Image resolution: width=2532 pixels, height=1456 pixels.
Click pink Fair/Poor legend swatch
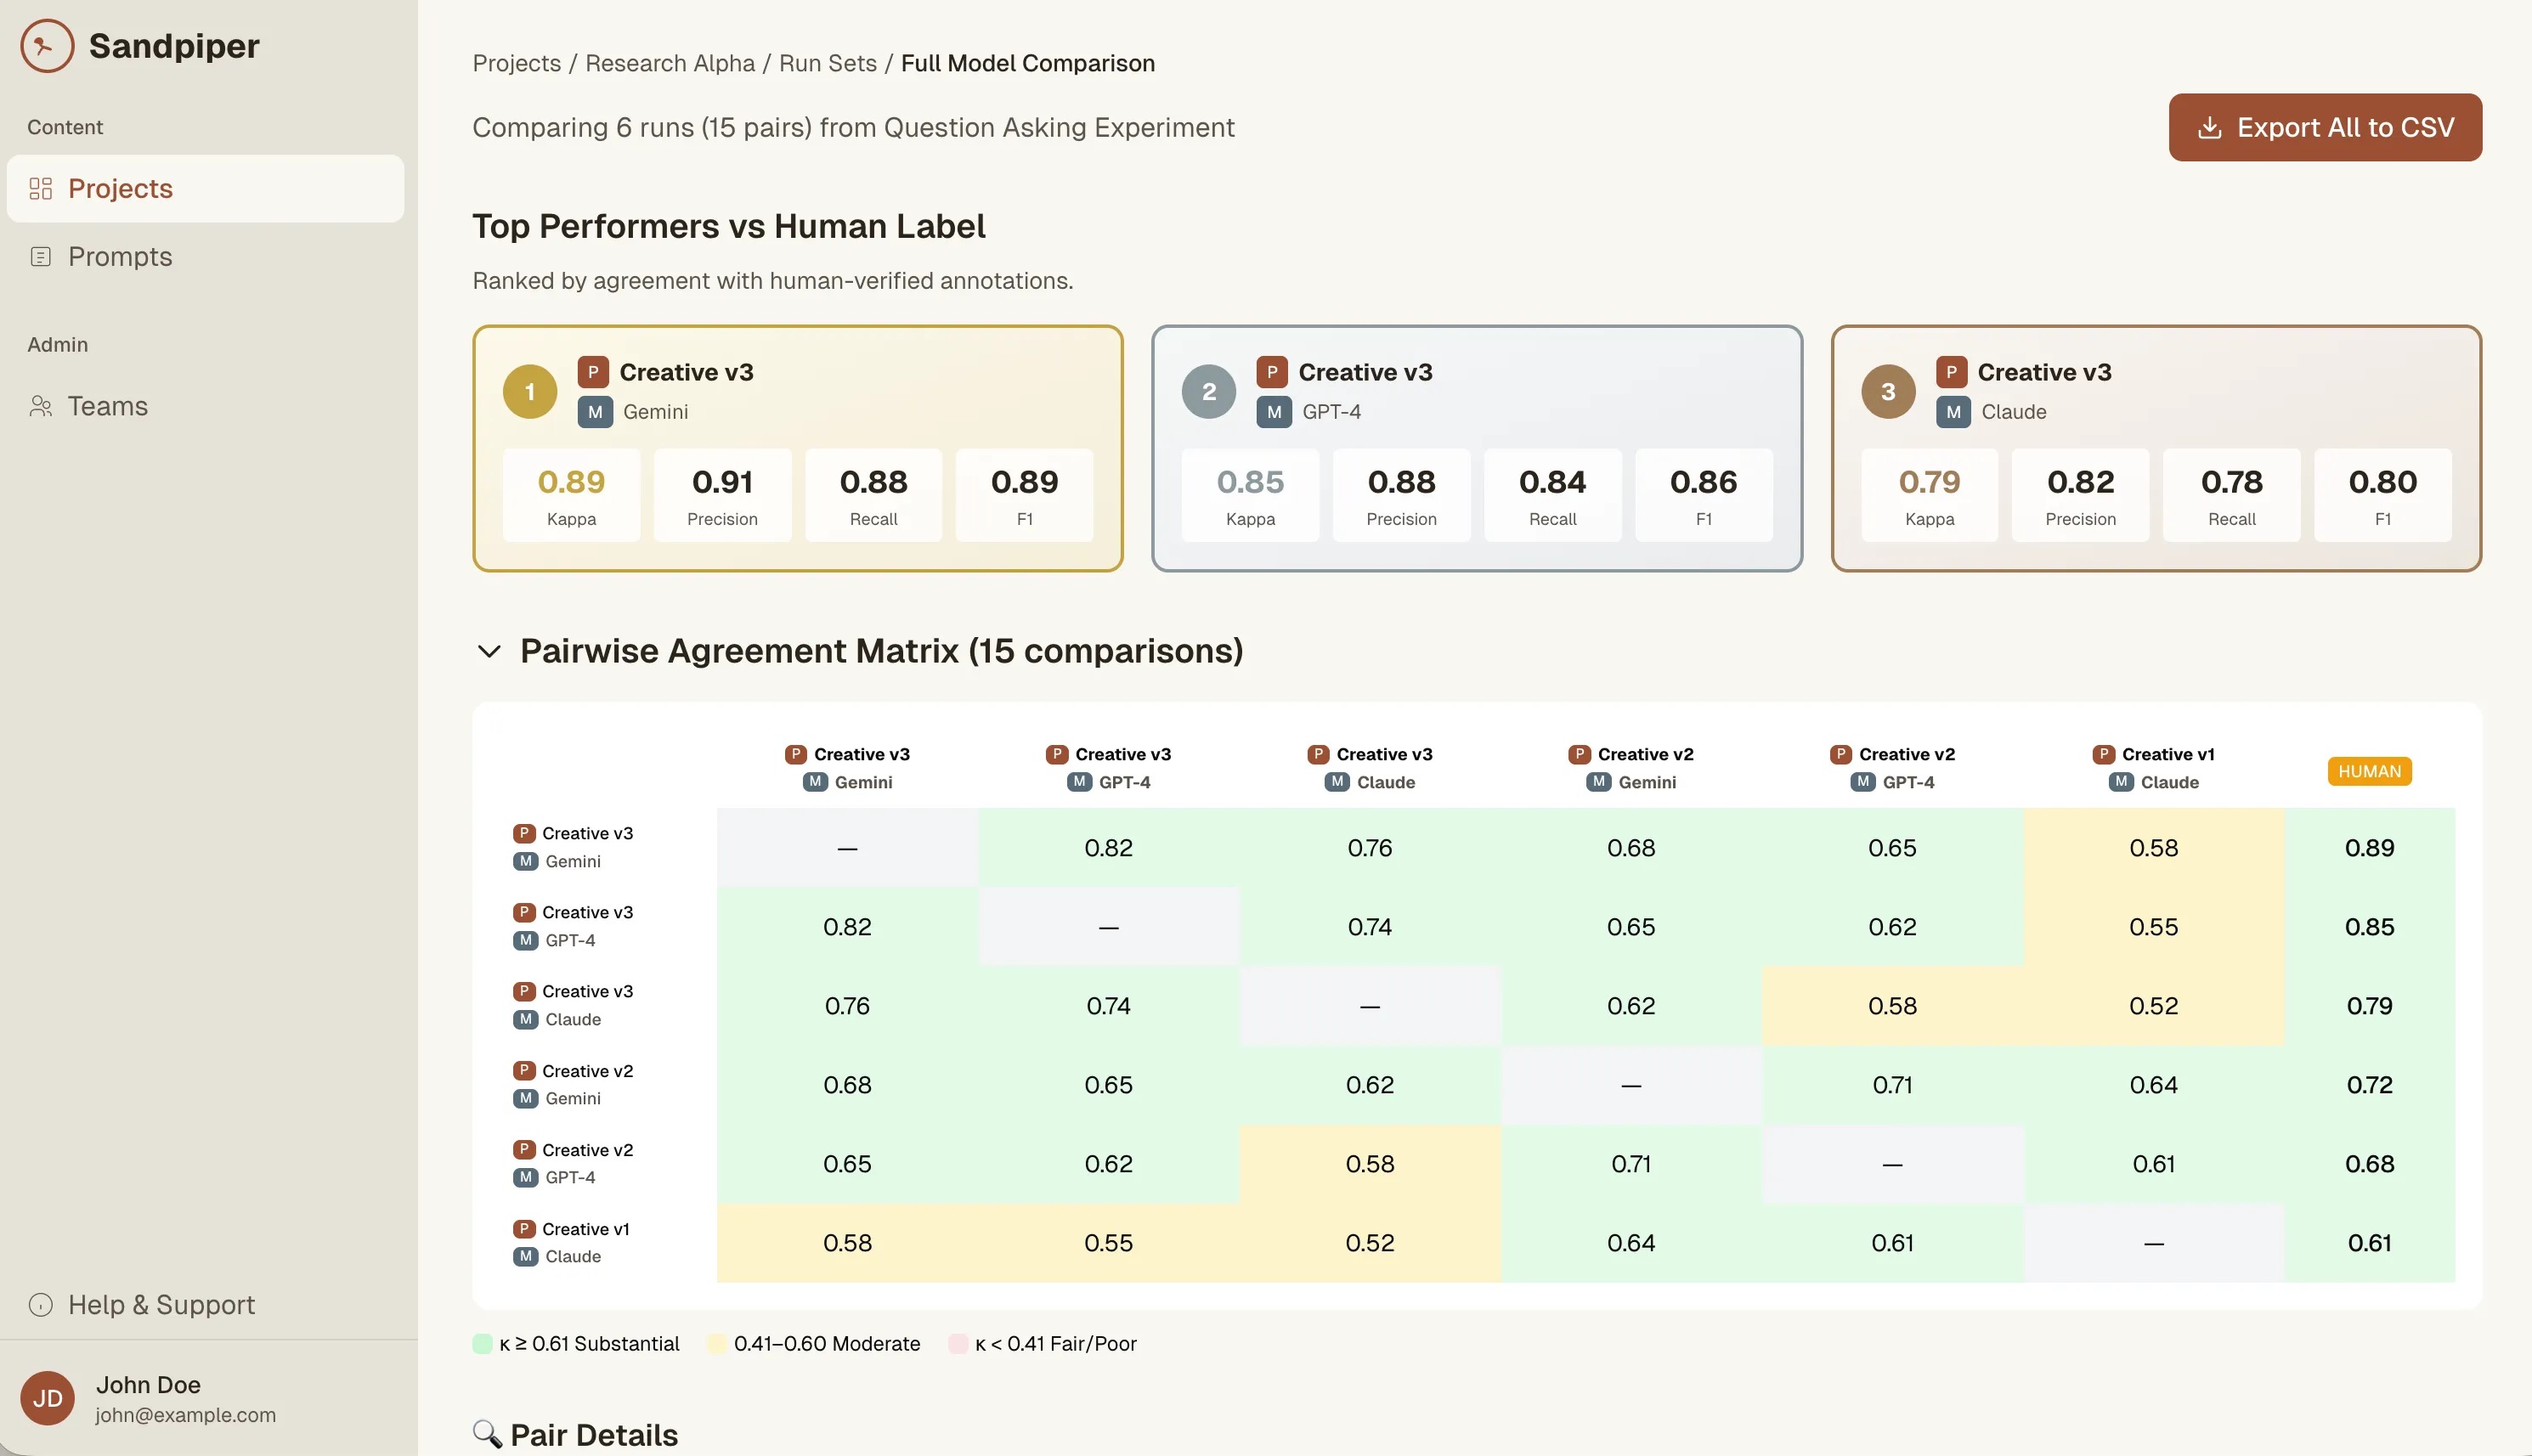(x=957, y=1343)
